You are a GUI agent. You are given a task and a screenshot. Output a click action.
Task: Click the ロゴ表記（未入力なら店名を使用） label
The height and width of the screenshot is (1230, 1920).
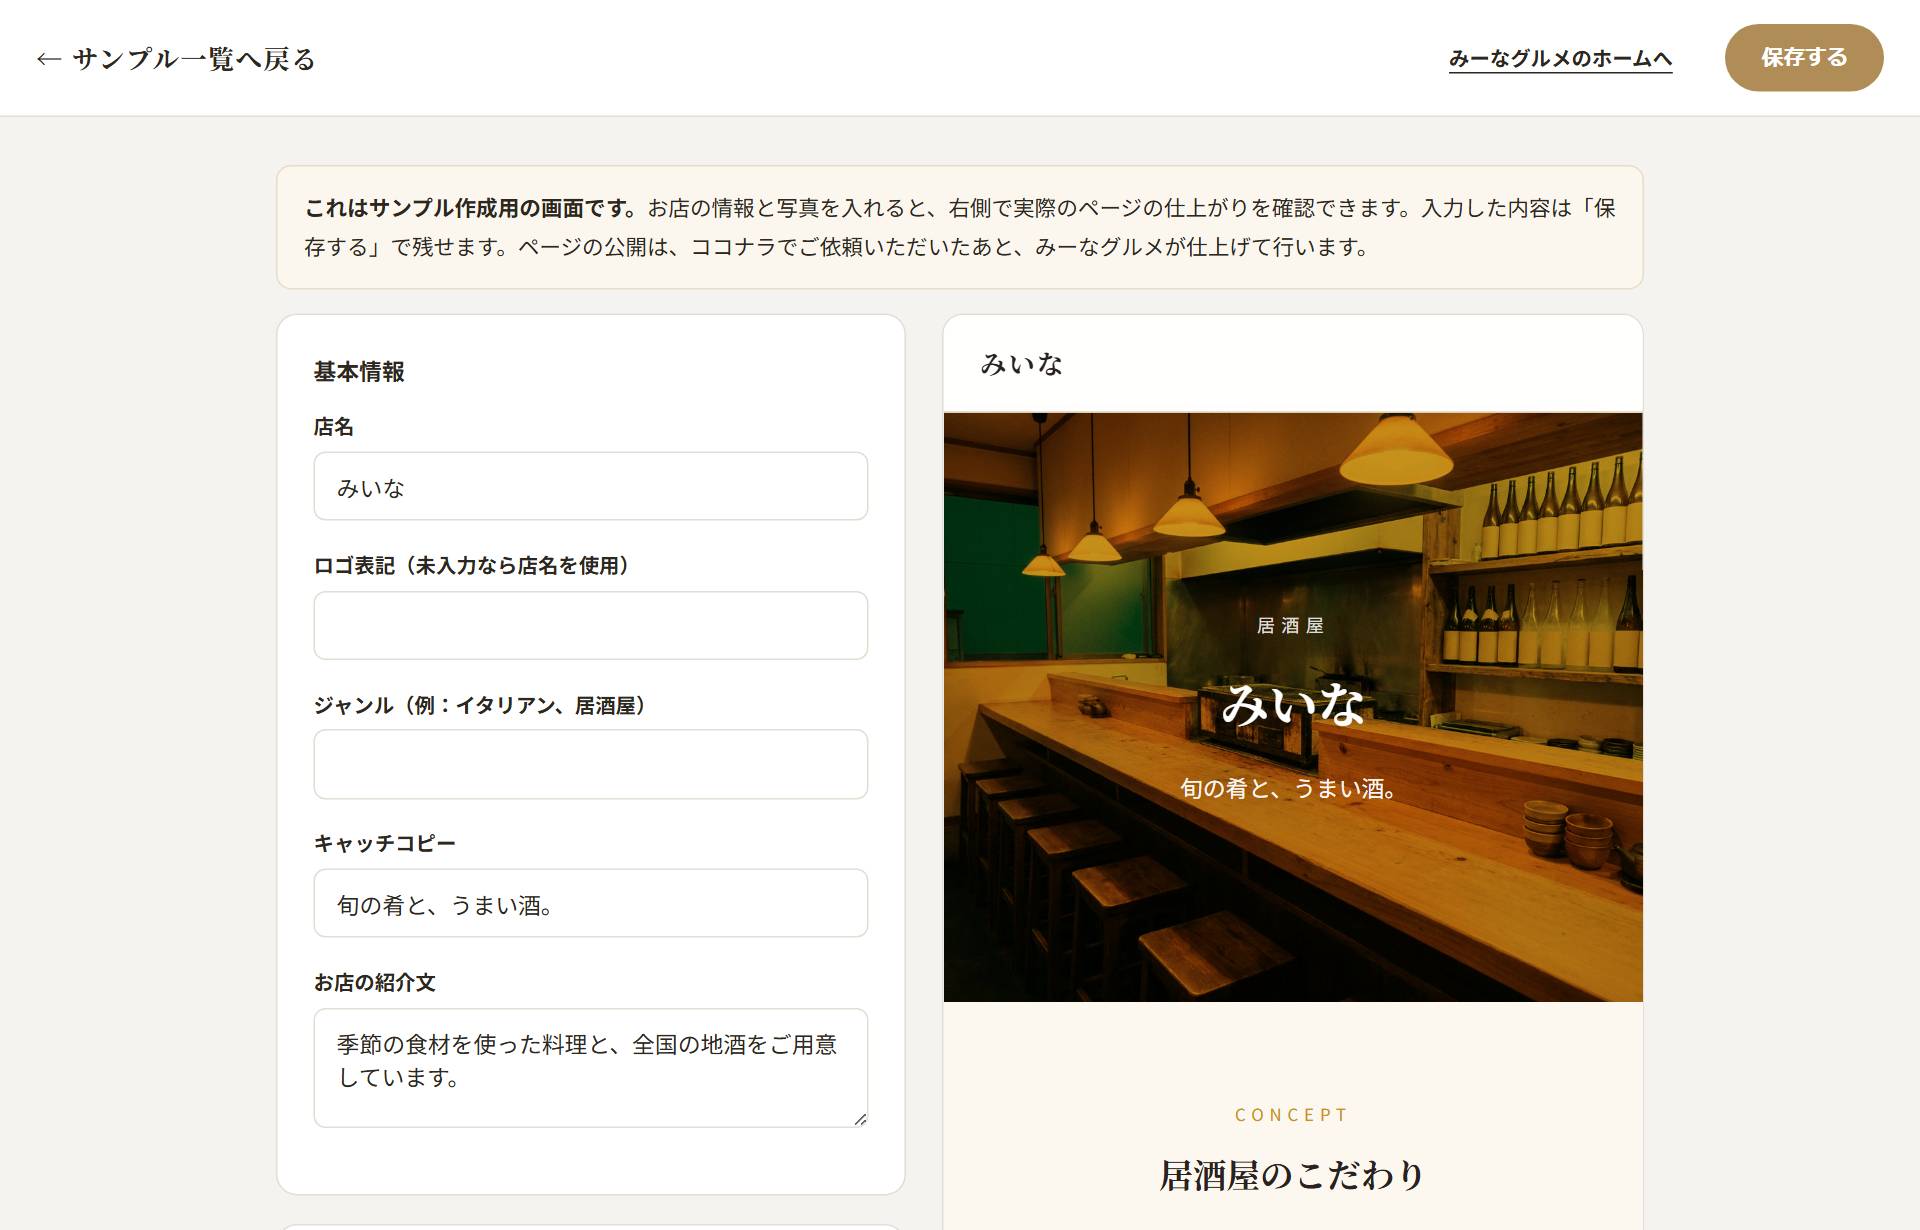click(476, 566)
